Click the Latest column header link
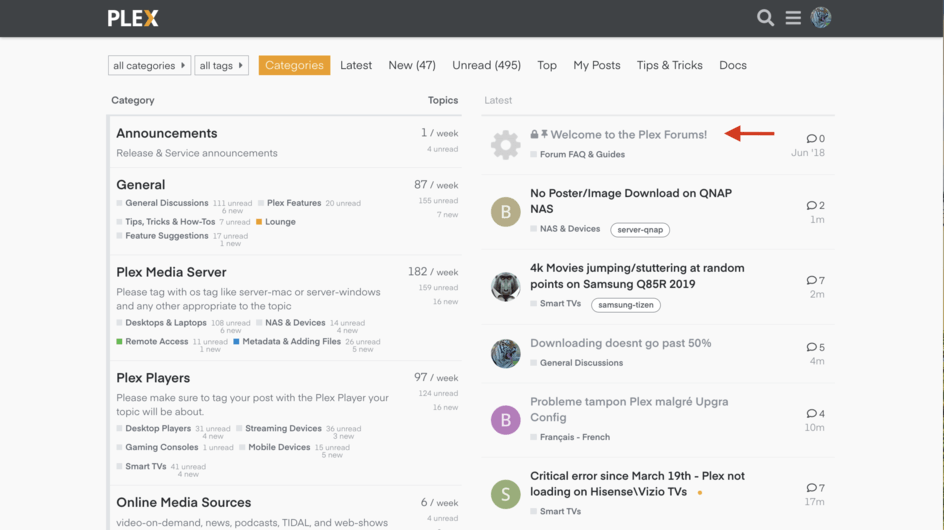The height and width of the screenshot is (530, 944). (x=498, y=100)
